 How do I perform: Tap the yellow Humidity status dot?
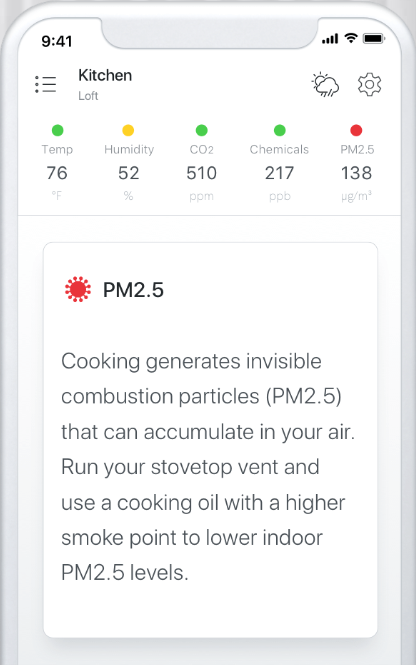128,130
